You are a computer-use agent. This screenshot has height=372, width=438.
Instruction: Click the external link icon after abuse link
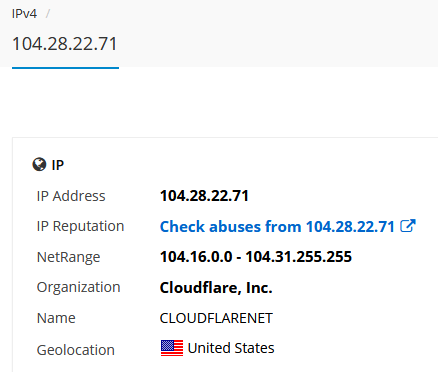[x=408, y=226]
